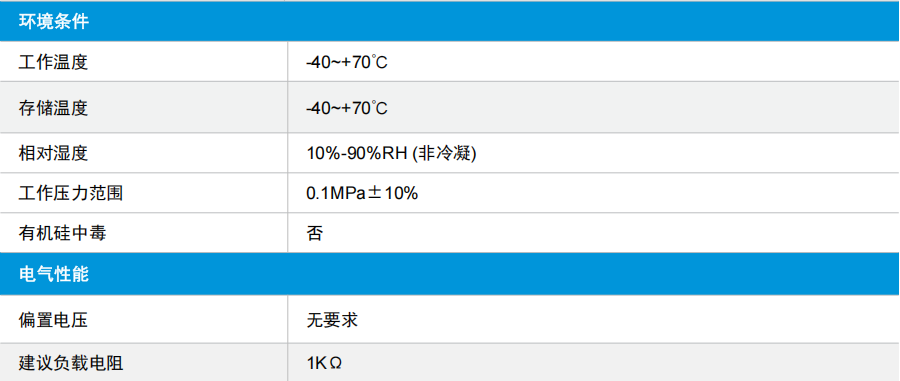Select the 存储温度 row label

(53, 107)
